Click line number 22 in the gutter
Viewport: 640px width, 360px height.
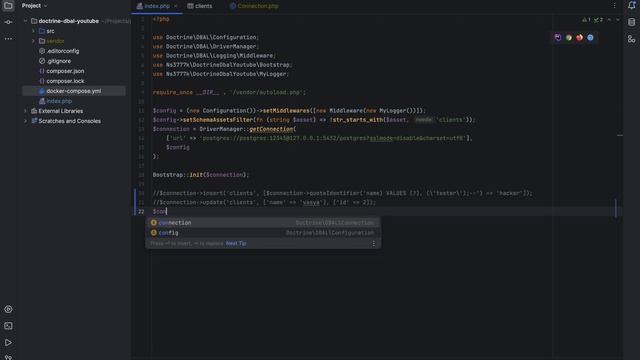[141, 211]
